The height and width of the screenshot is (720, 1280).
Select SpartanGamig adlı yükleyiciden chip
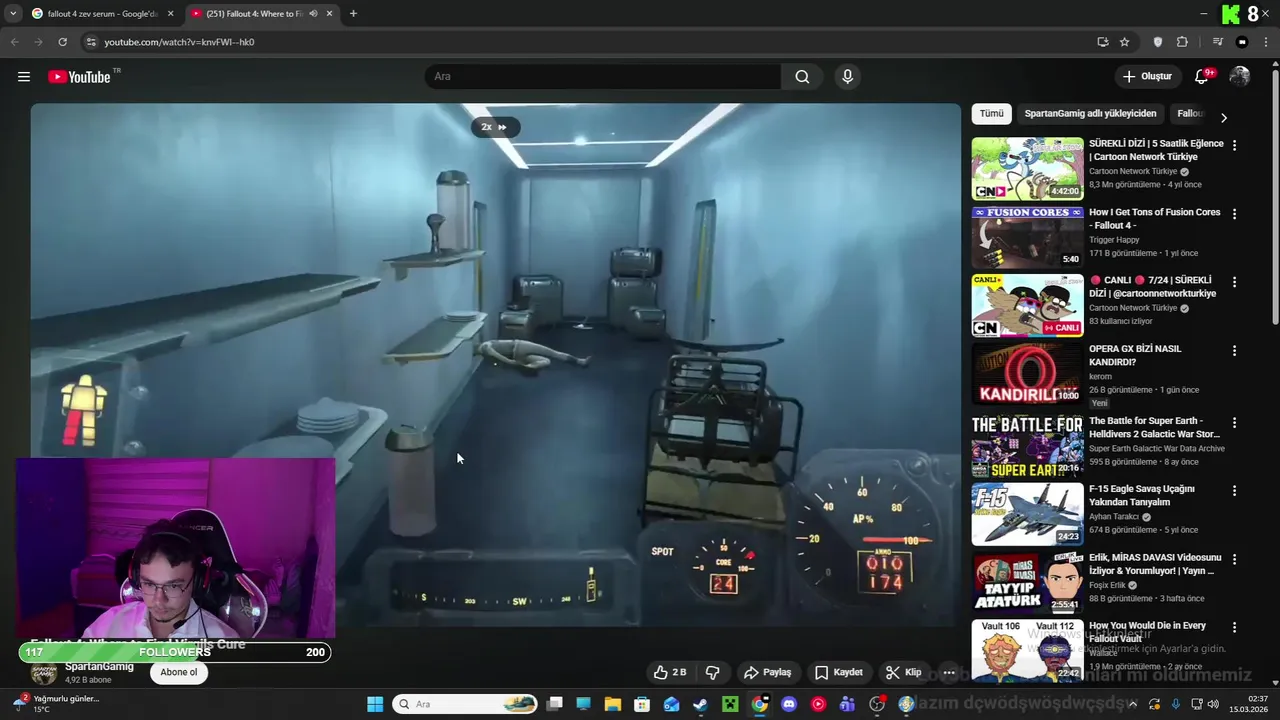(1090, 114)
